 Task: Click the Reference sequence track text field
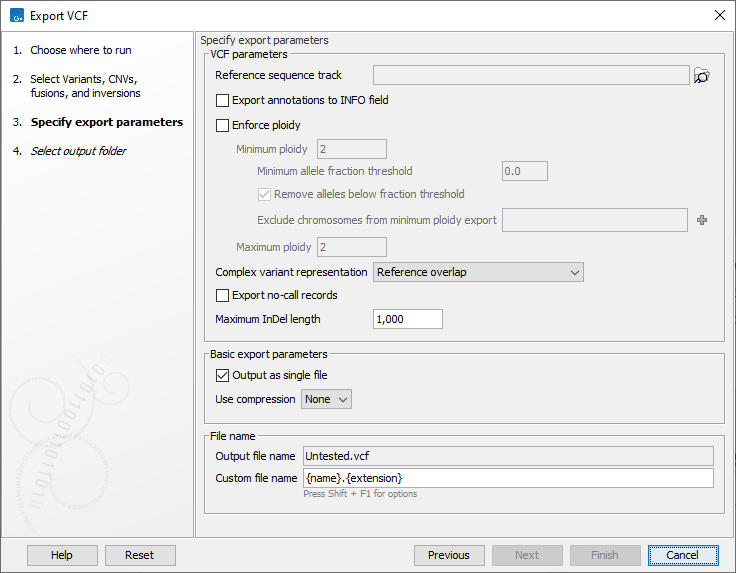(x=531, y=76)
